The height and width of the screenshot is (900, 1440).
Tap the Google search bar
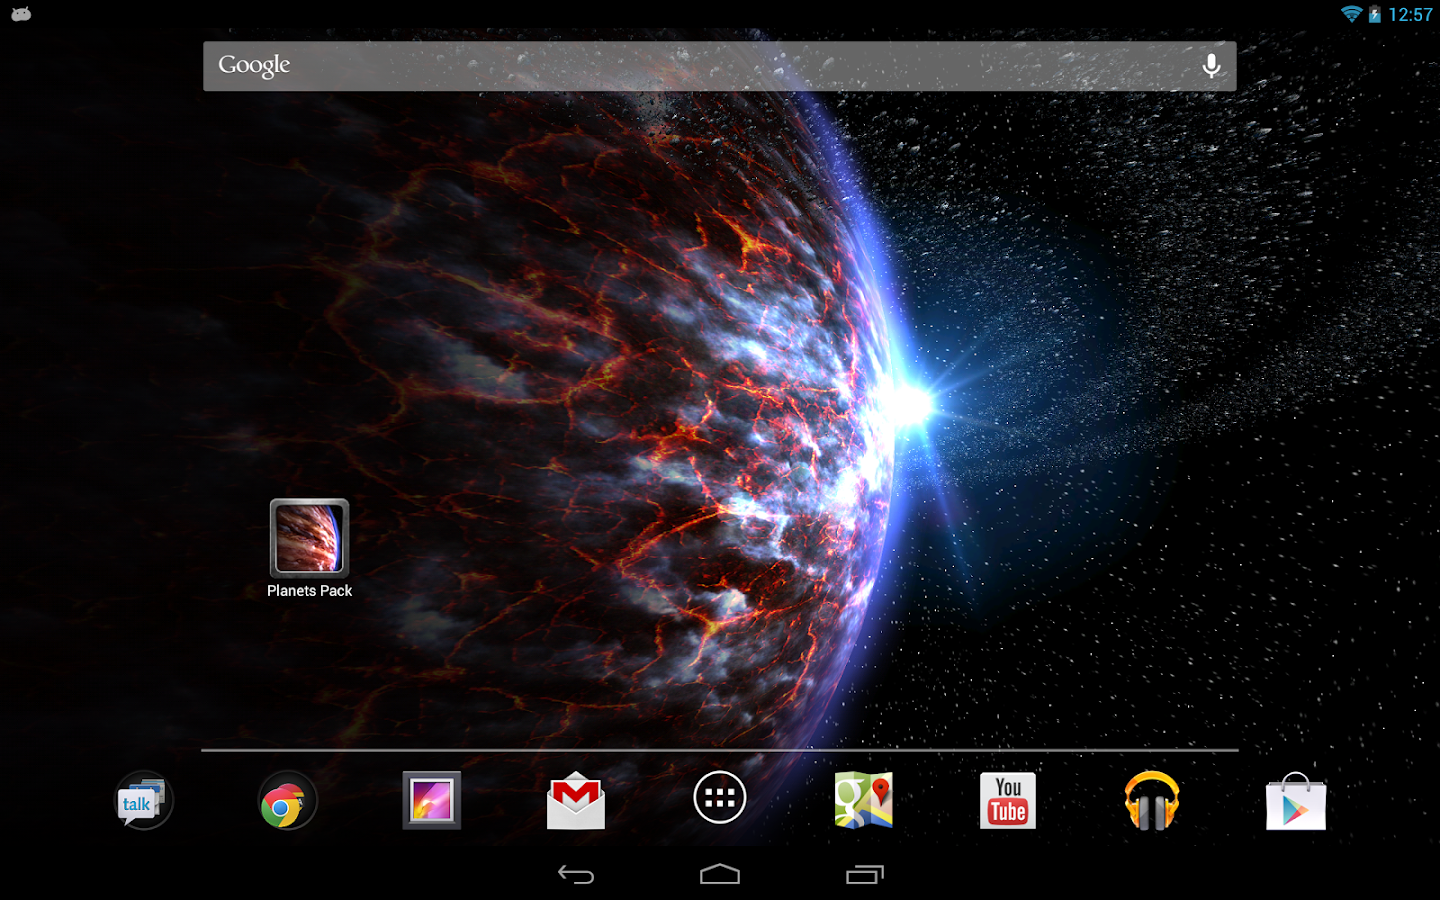[x=719, y=66]
